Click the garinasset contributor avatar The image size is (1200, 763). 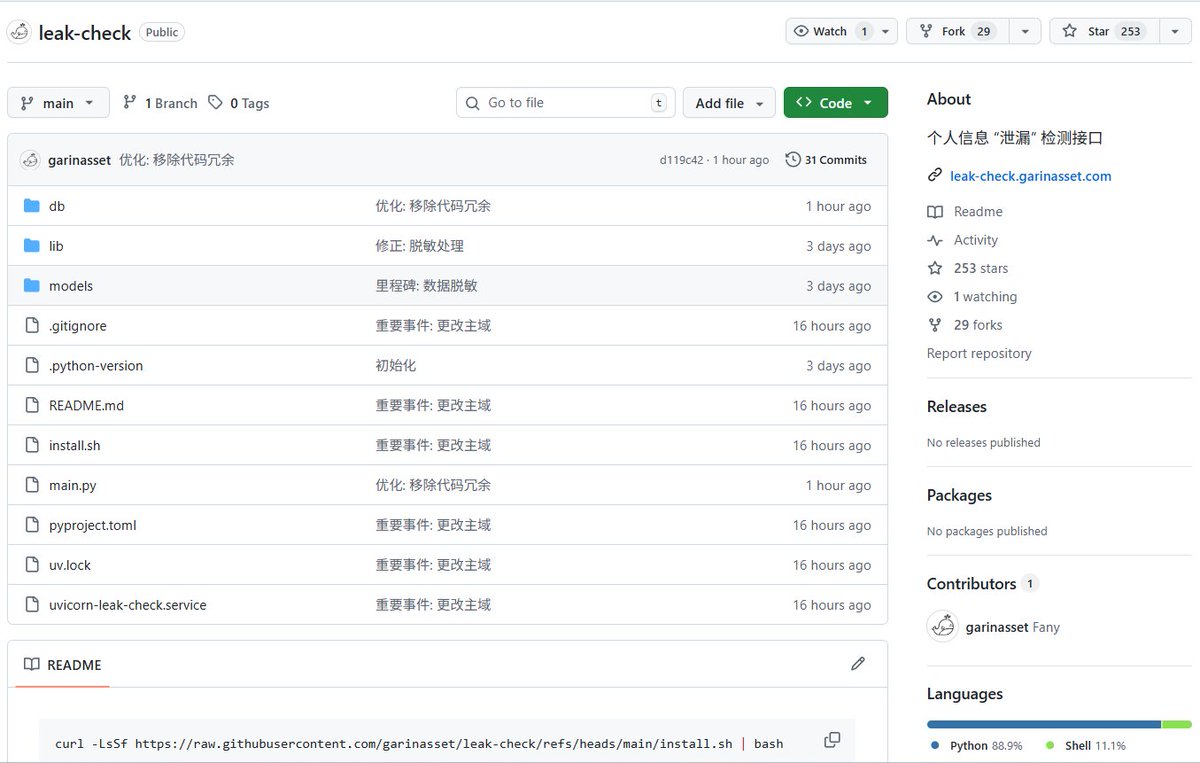coord(941,627)
